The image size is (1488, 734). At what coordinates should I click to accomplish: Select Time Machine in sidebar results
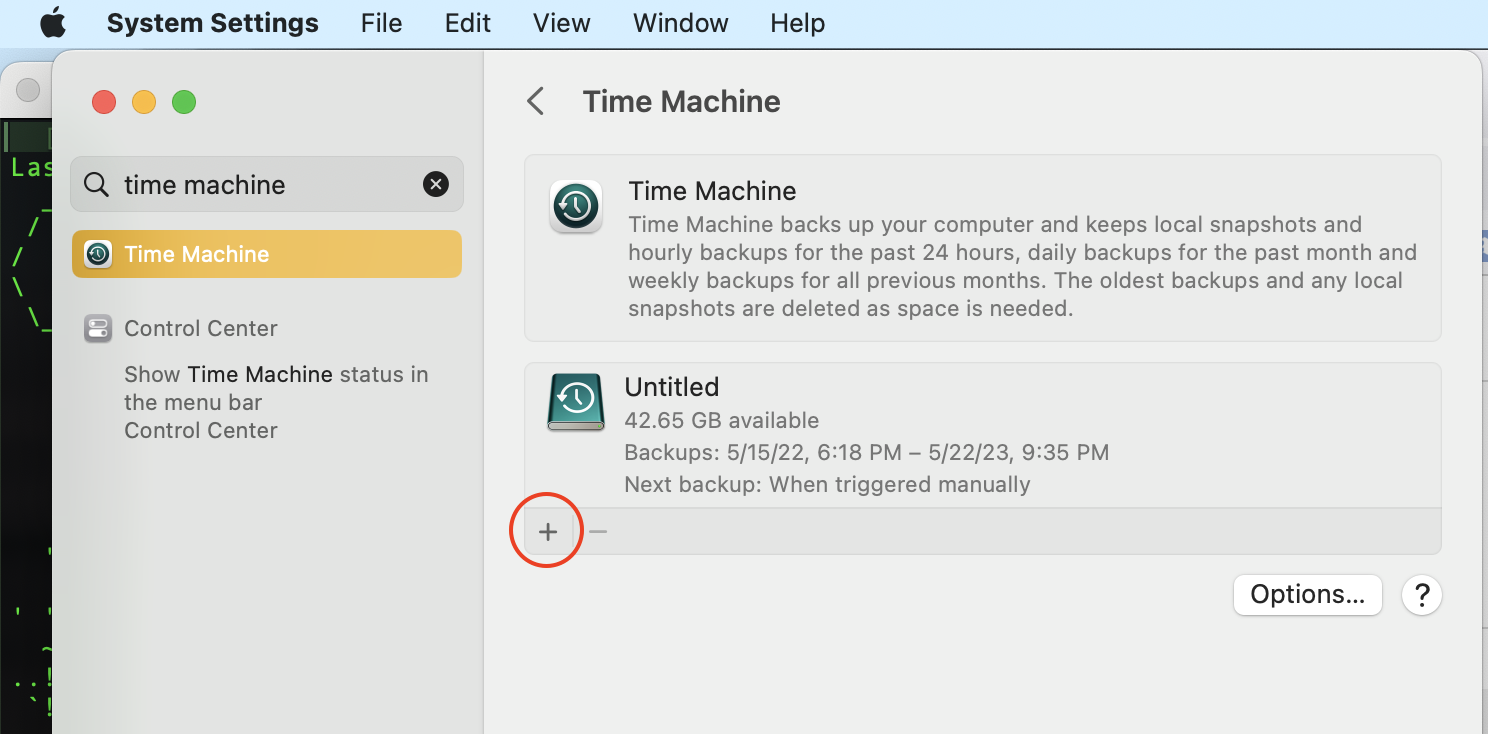pos(267,254)
